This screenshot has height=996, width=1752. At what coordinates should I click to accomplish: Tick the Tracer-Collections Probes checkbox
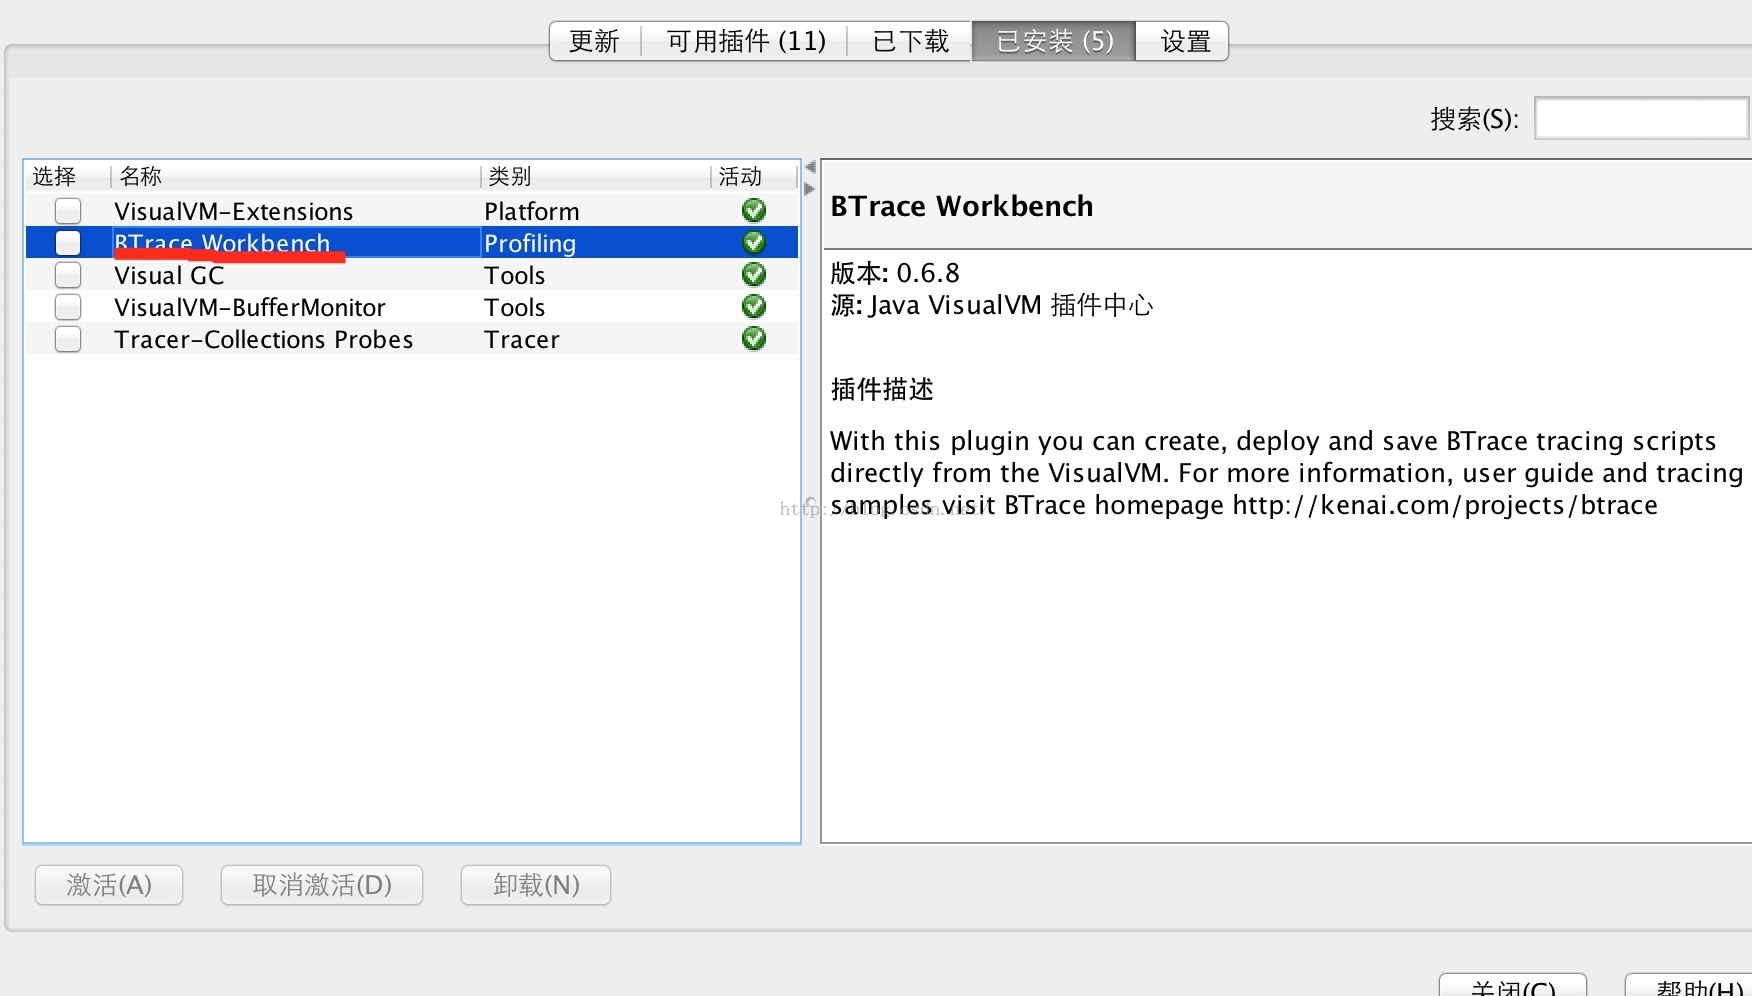[68, 339]
